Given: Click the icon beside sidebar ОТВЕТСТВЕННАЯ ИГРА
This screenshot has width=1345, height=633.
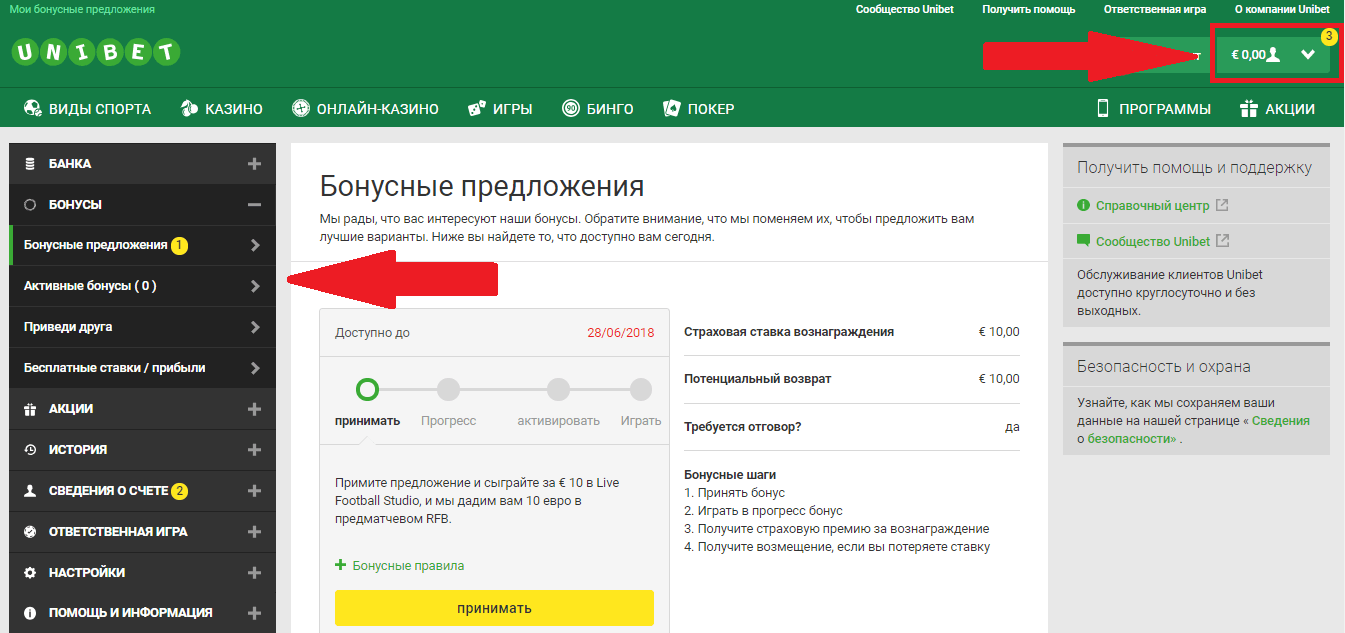Looking at the screenshot, I should (x=30, y=532).
